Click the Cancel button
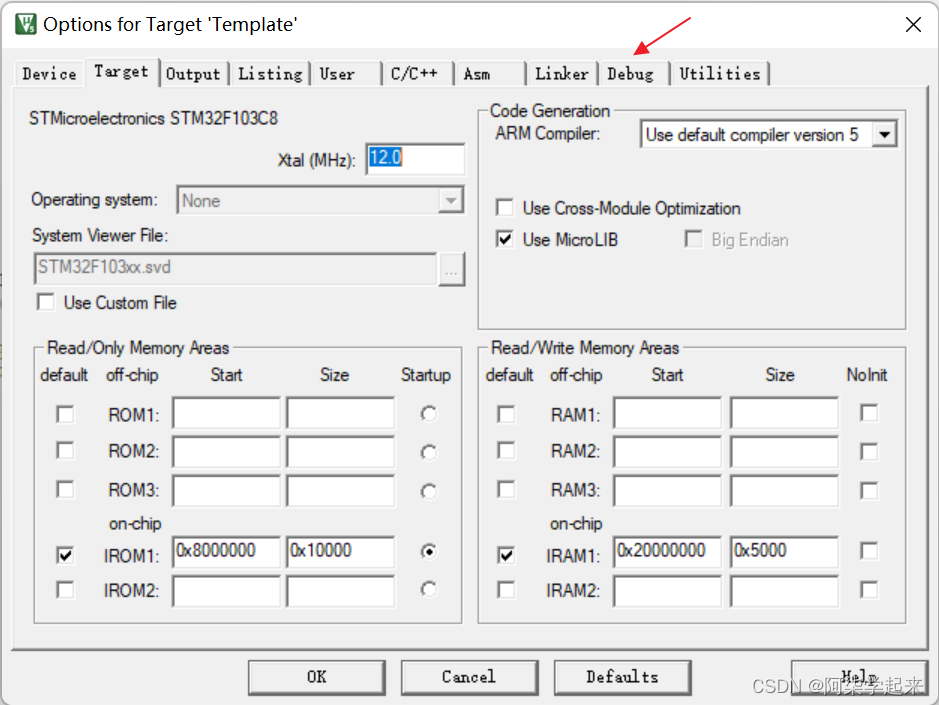Viewport: 939px width, 705px height. coord(470,677)
